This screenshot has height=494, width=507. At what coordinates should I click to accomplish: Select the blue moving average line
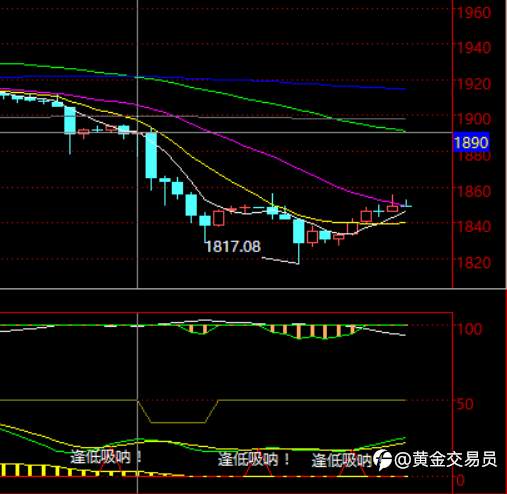point(267,81)
